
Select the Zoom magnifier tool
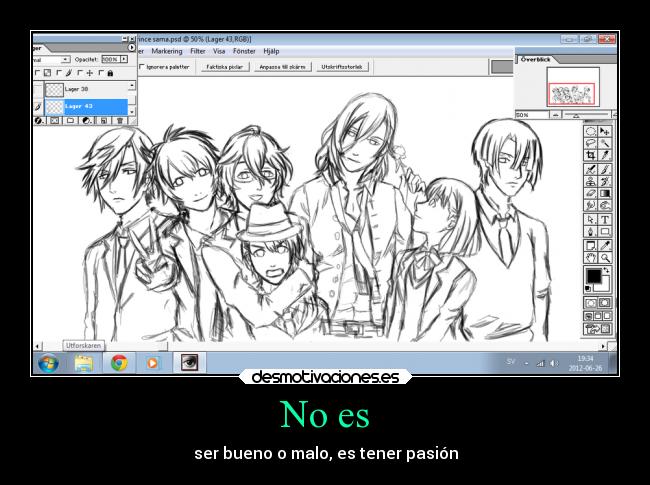click(x=605, y=258)
